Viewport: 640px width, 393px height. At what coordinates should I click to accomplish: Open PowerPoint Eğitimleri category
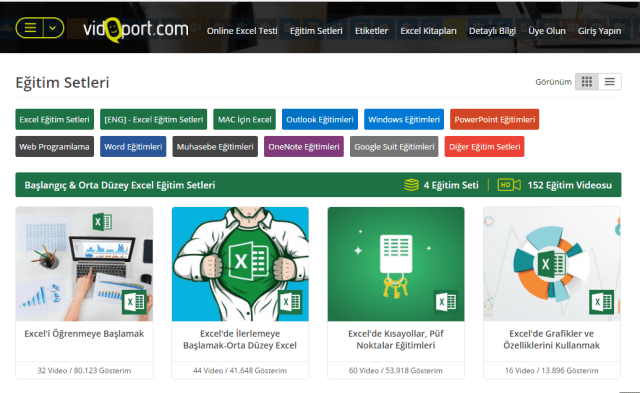click(495, 120)
